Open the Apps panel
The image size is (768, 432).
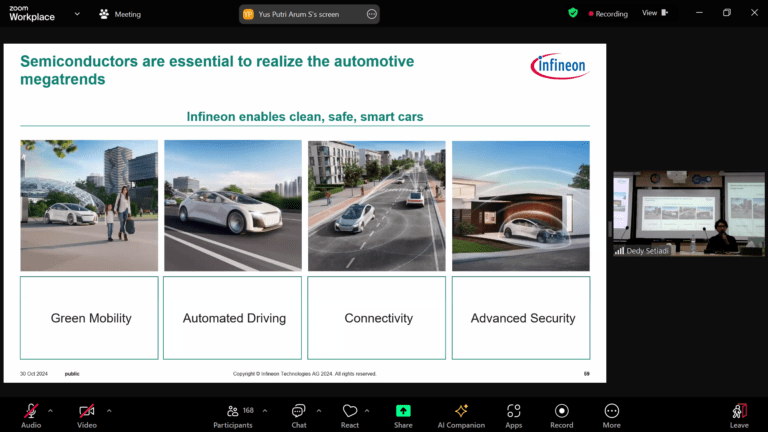tap(513, 411)
